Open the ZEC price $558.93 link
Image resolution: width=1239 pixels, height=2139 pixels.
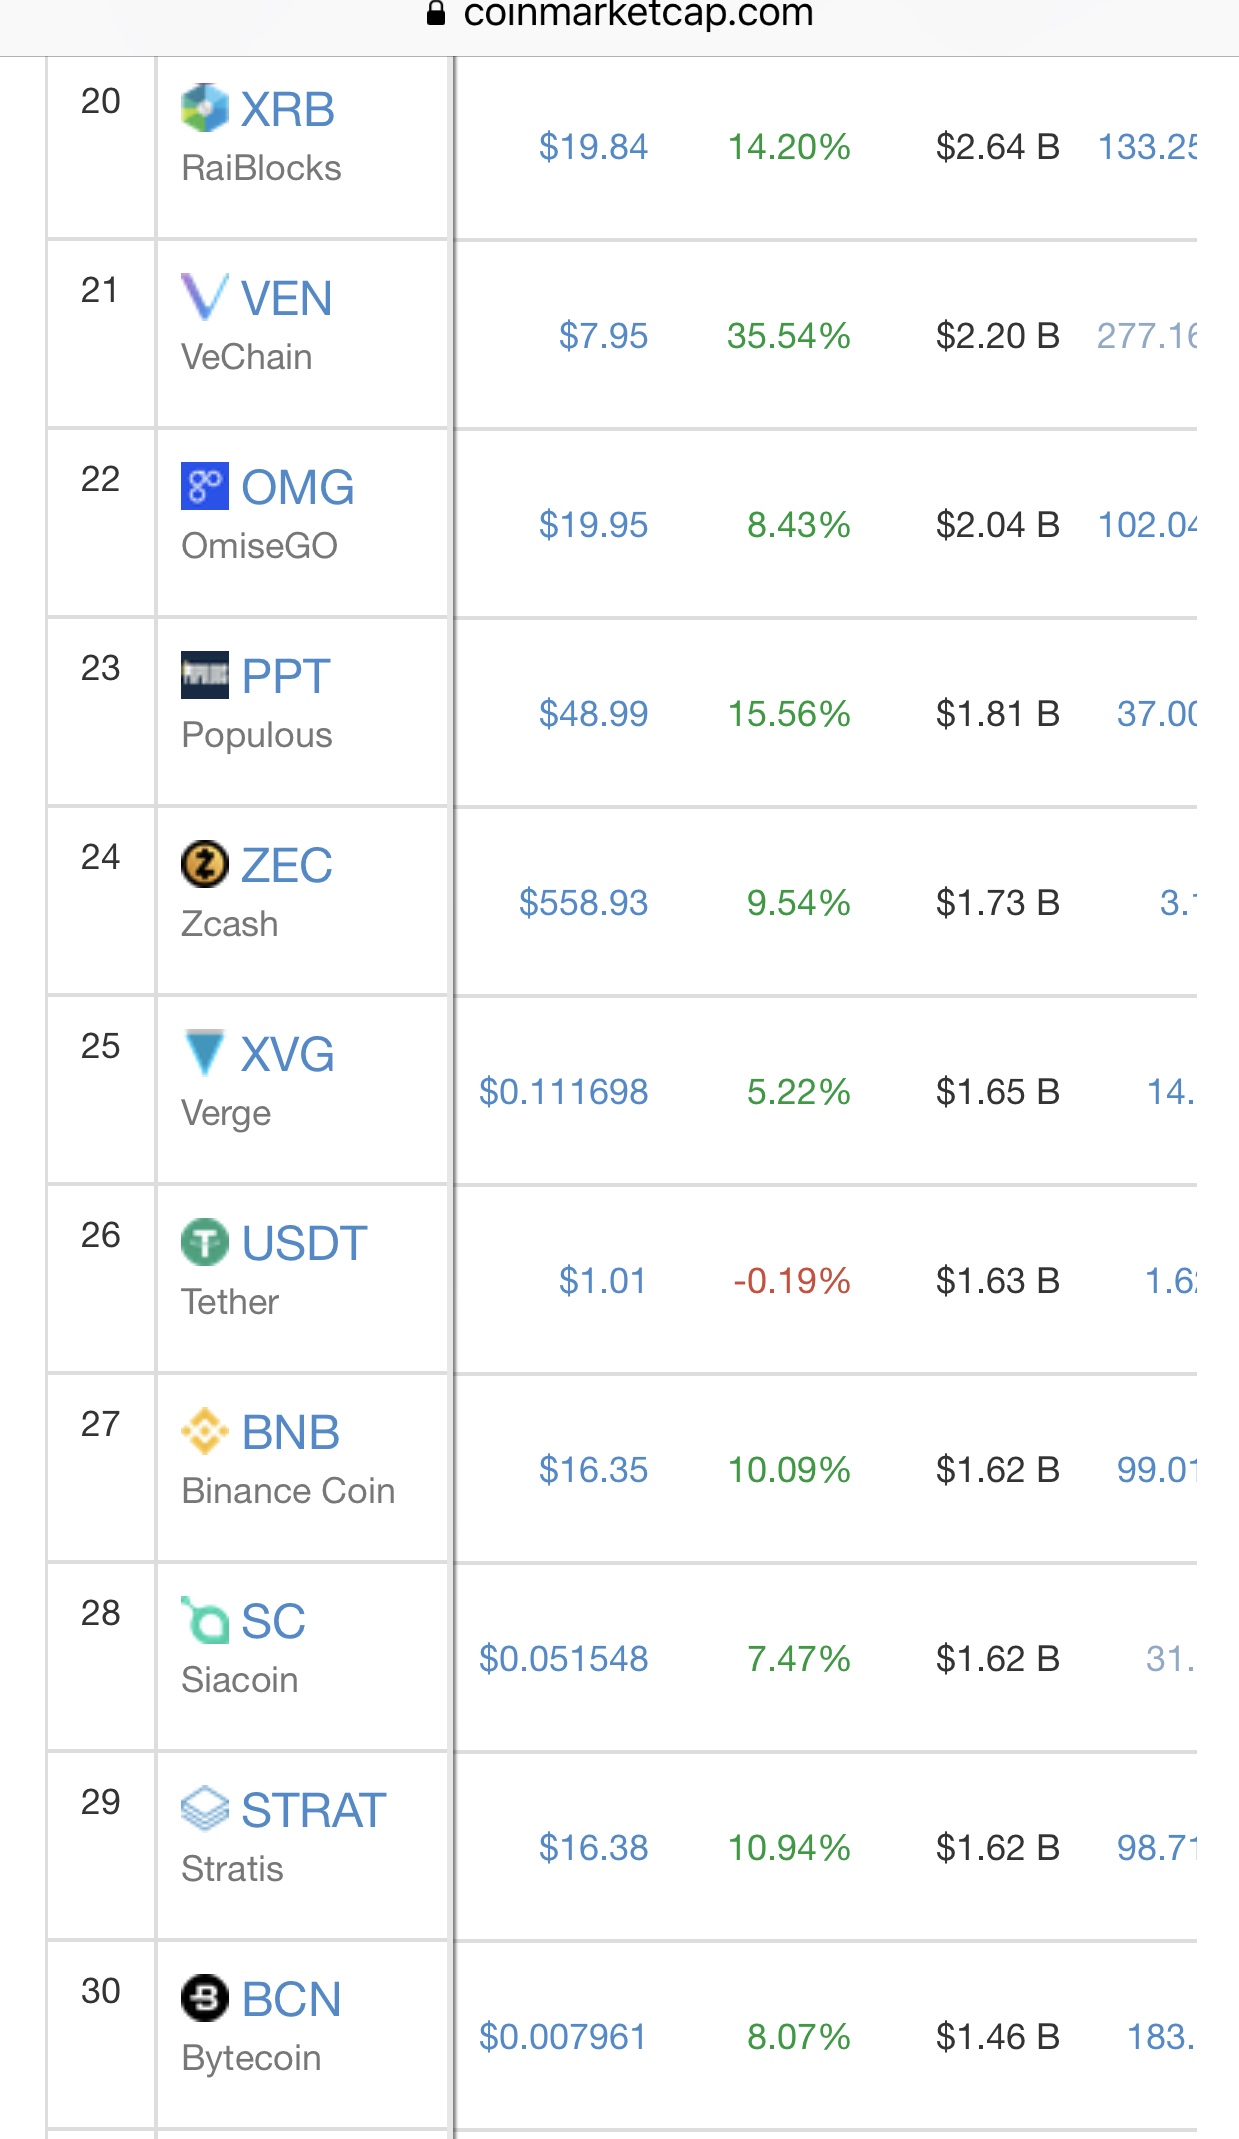pos(583,903)
